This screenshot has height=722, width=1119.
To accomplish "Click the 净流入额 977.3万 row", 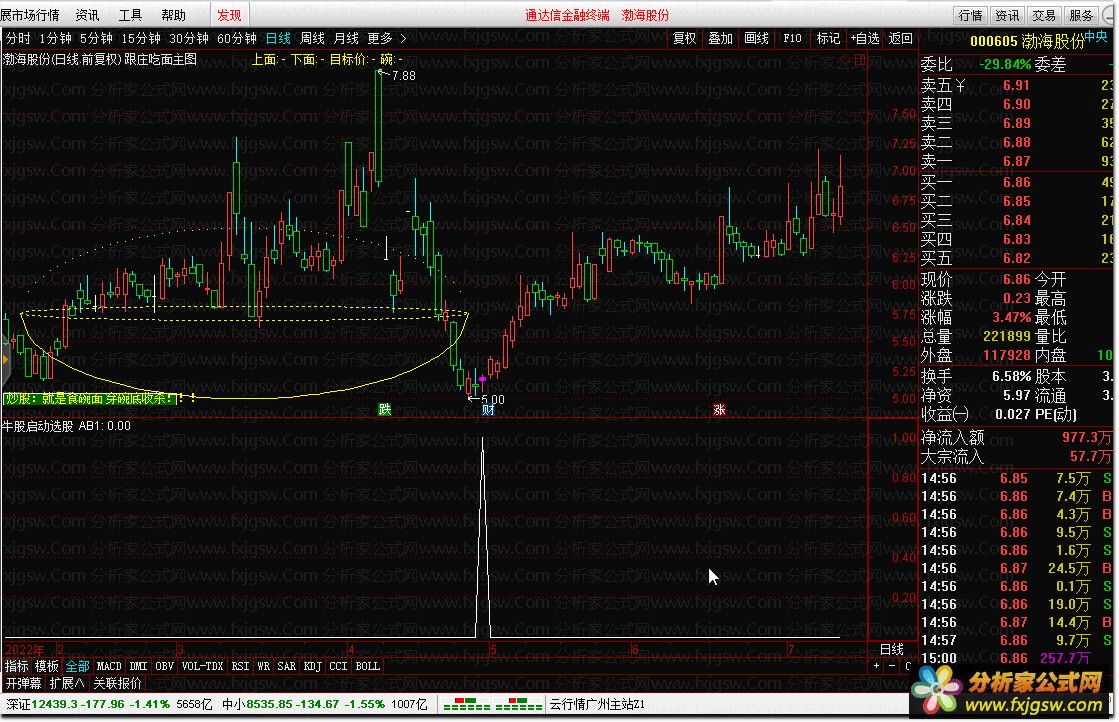I will click(x=1016, y=437).
